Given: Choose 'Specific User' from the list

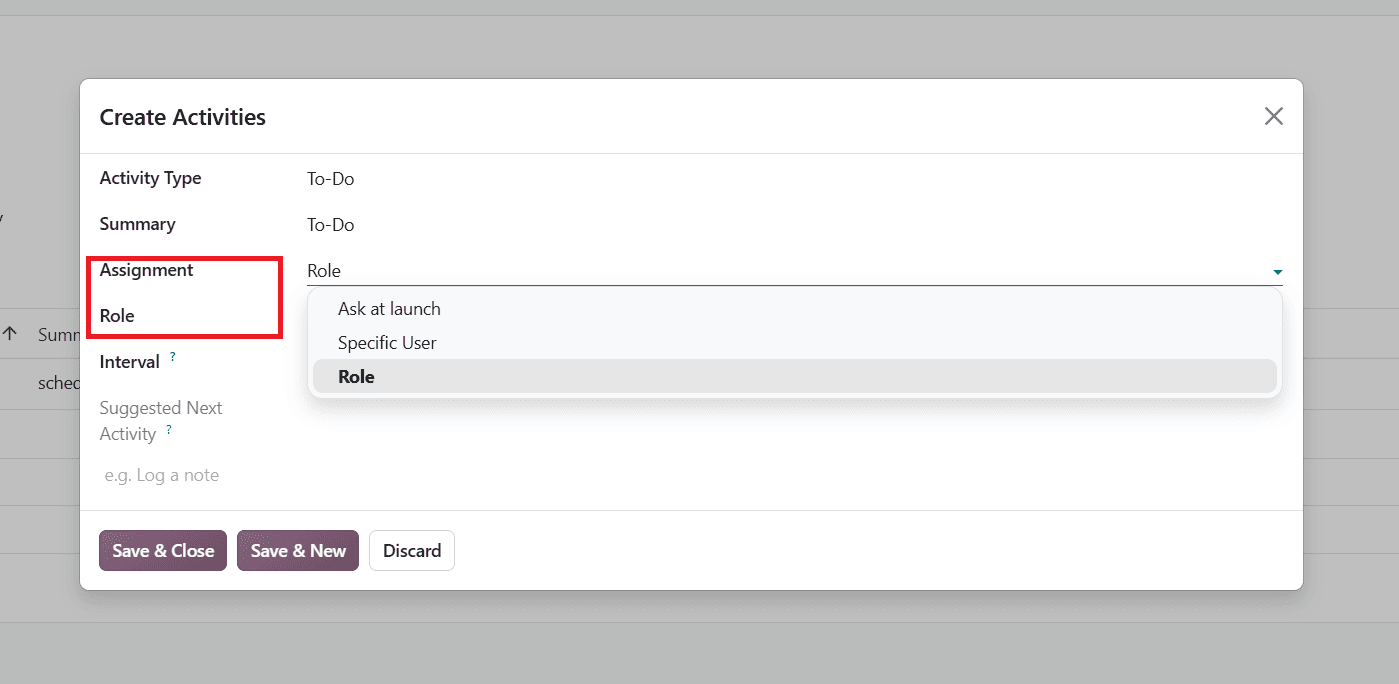Looking at the screenshot, I should (x=795, y=343).
